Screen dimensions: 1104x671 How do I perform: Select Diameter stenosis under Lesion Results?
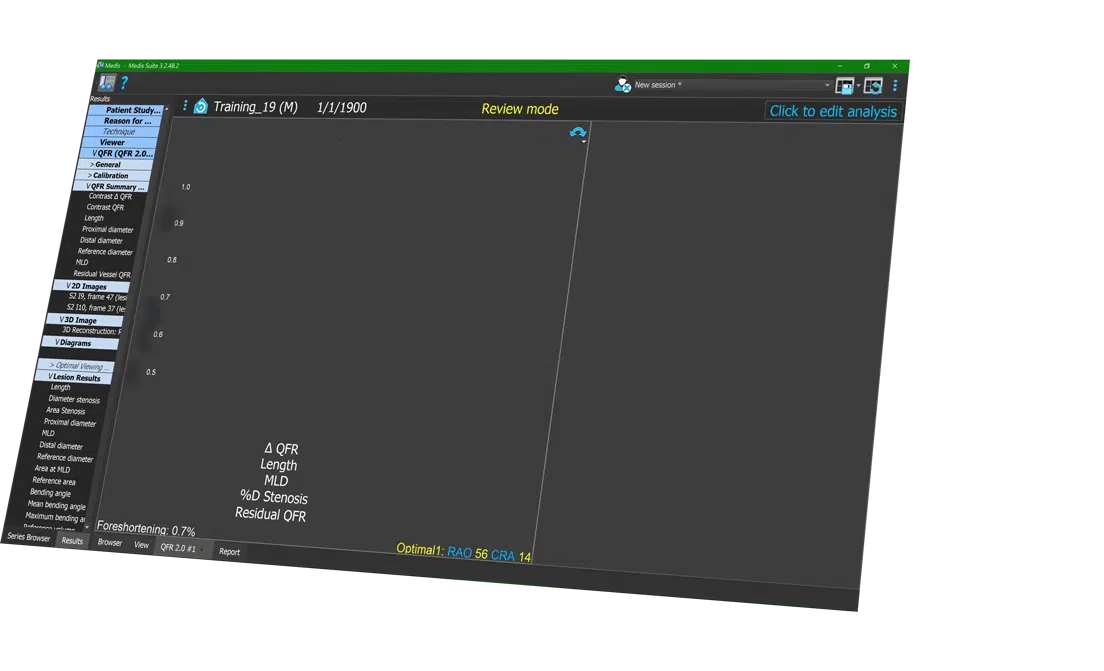[x=74, y=399]
